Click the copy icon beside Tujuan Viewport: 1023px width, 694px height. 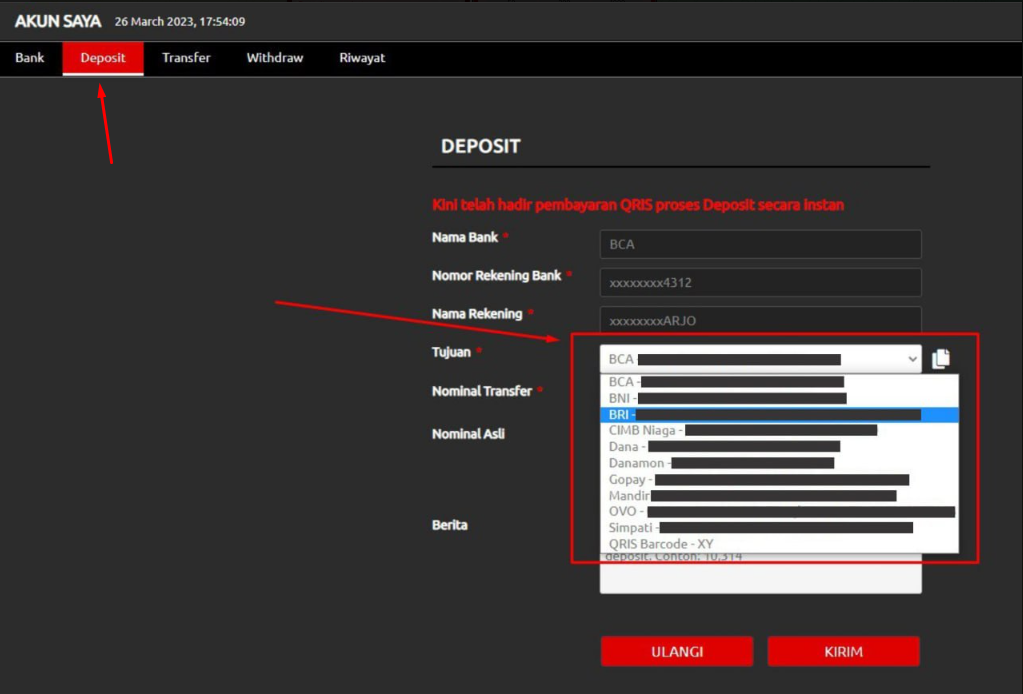pos(940,359)
